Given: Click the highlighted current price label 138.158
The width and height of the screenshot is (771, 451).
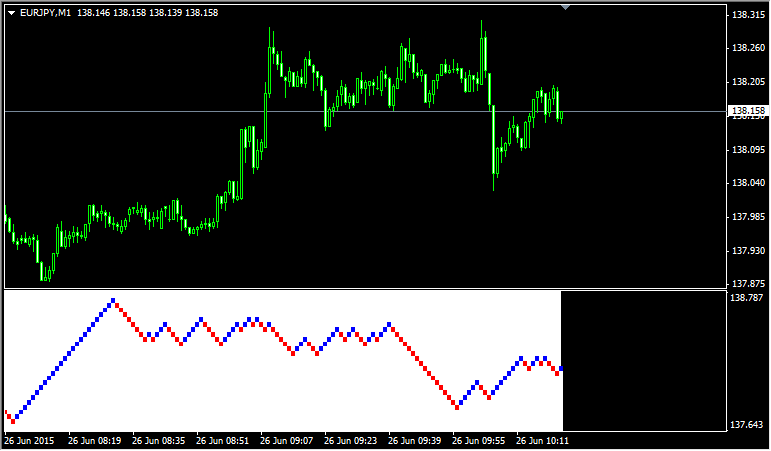Looking at the screenshot, I should (x=748, y=111).
